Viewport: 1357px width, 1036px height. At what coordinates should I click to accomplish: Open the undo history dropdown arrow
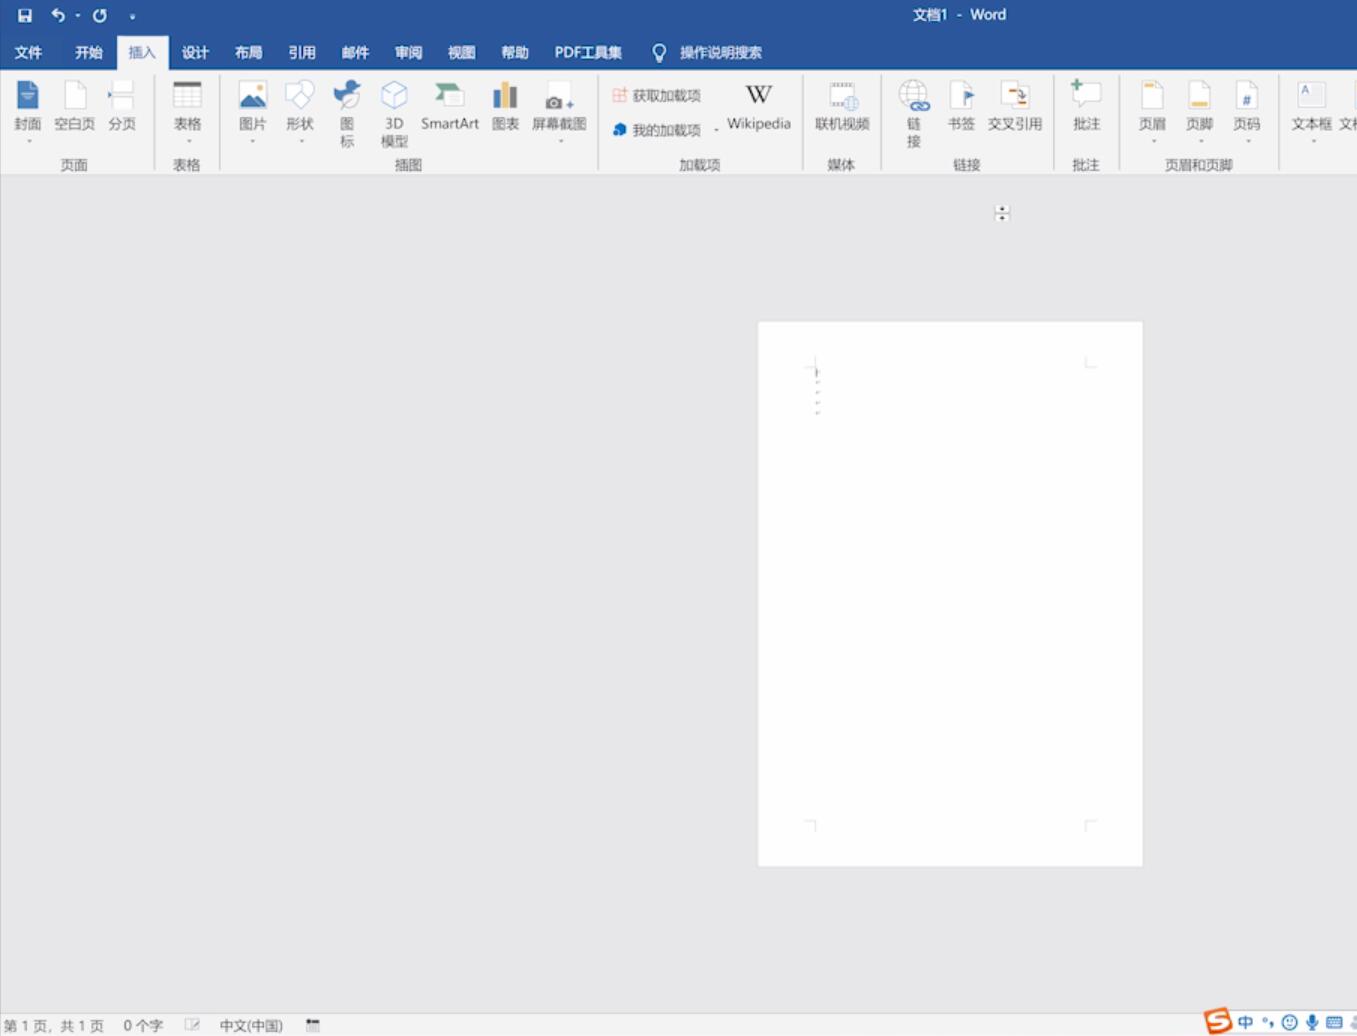78,15
